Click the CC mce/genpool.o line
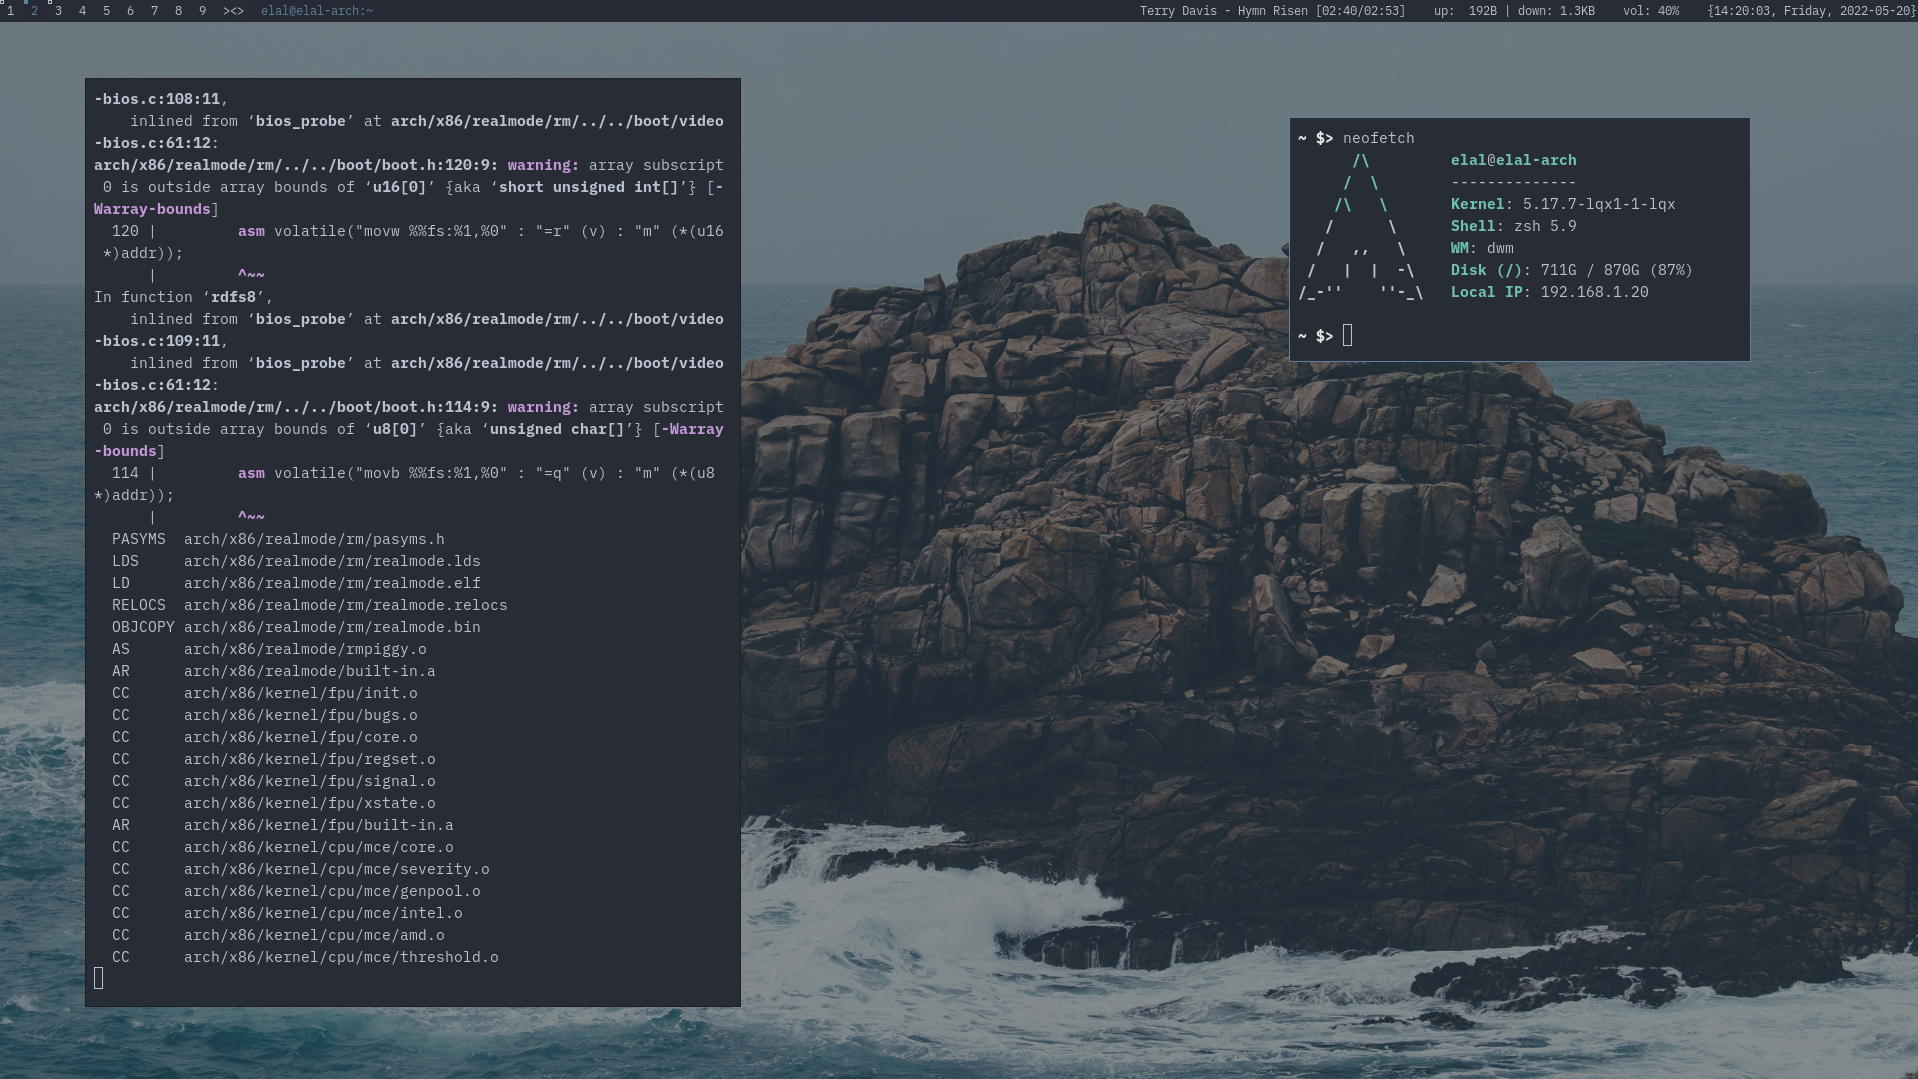 [x=296, y=891]
